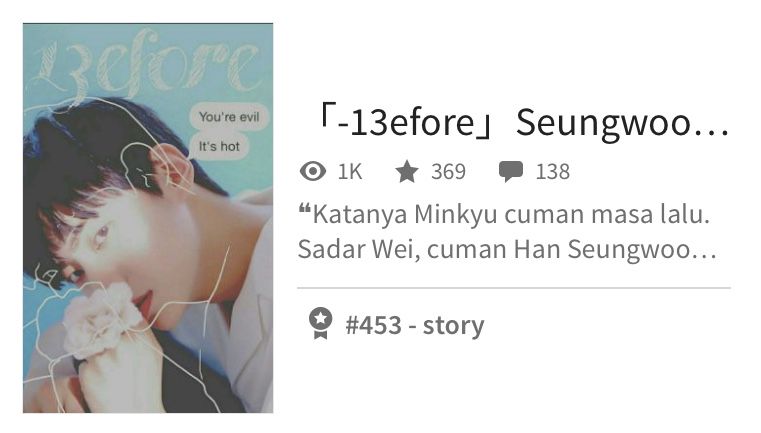This screenshot has width=761, height=433.
Task: Click the divider line above the ranking
Action: coord(514,288)
